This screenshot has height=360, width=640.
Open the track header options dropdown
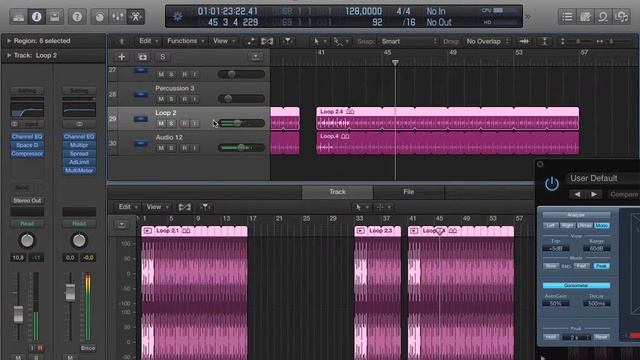(256, 57)
